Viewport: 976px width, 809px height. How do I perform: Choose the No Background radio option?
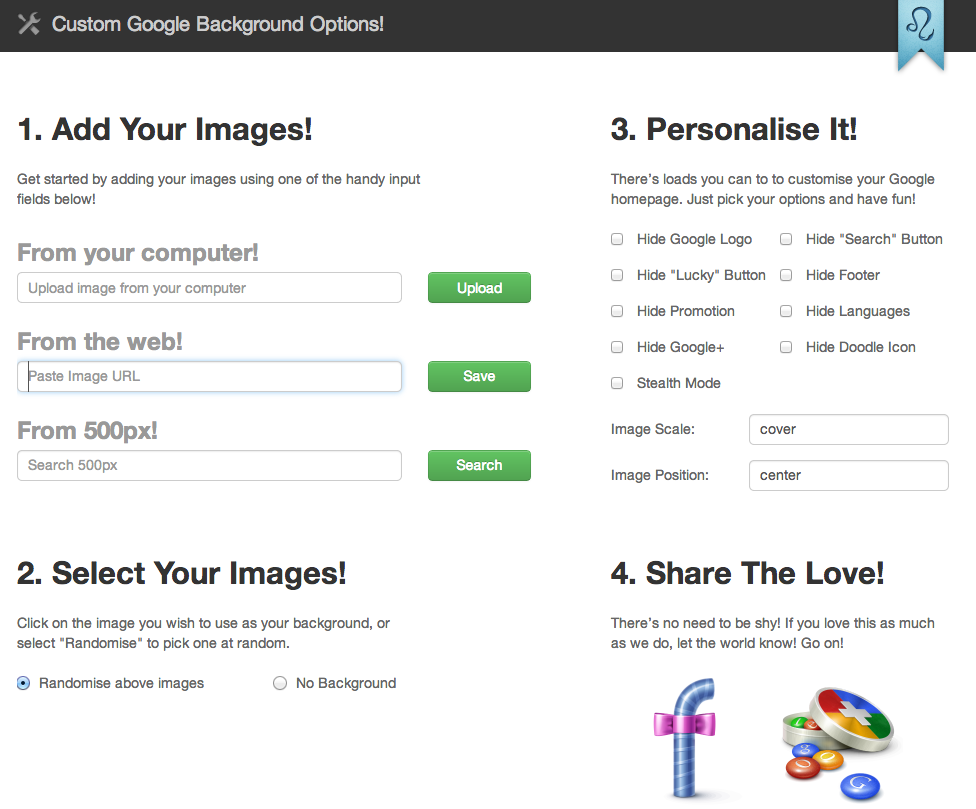pyautogui.click(x=280, y=683)
